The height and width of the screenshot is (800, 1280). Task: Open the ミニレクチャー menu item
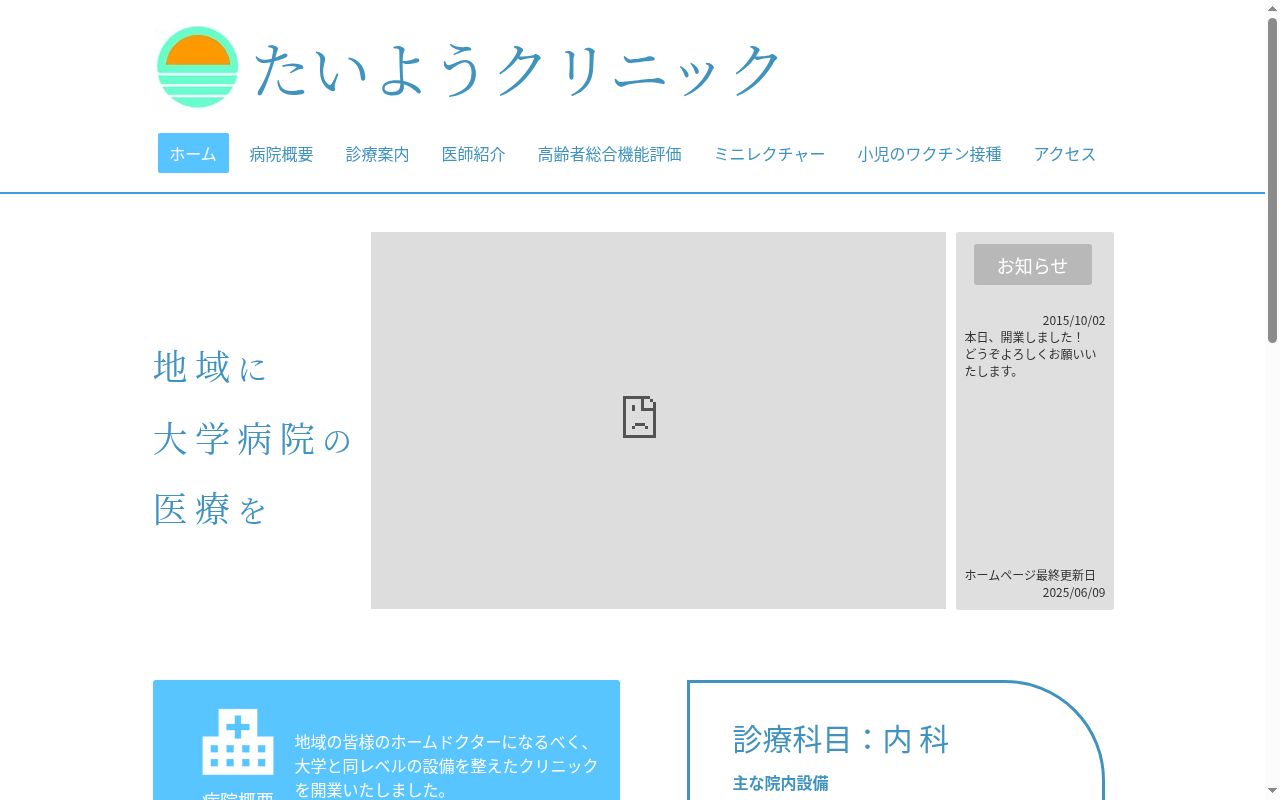point(769,154)
